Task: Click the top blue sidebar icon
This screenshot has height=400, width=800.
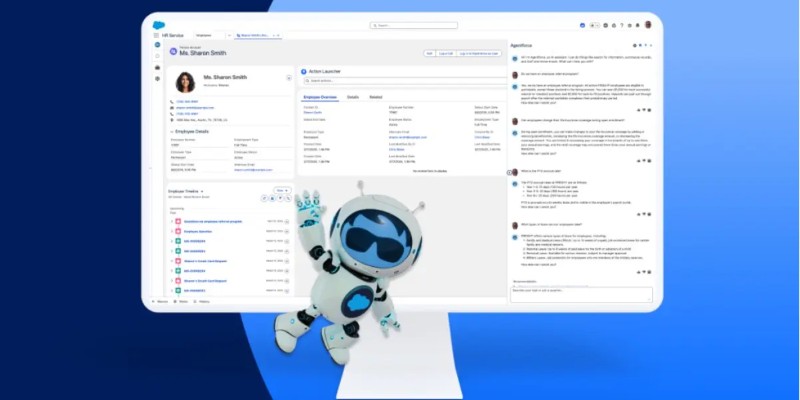Action: point(157,45)
